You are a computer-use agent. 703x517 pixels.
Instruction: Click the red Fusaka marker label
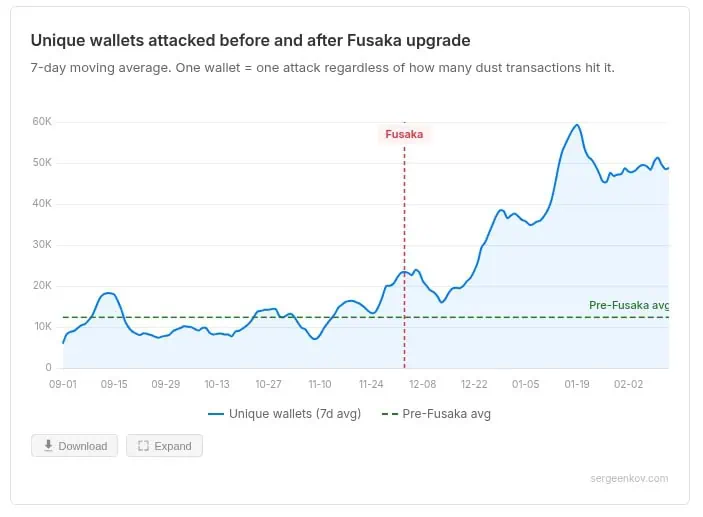(x=404, y=134)
